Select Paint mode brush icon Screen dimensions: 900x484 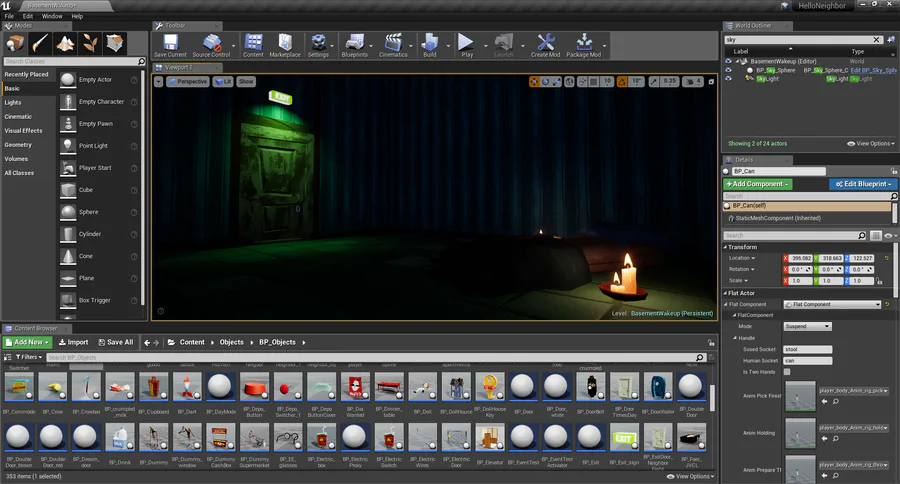pyautogui.click(x=40, y=43)
